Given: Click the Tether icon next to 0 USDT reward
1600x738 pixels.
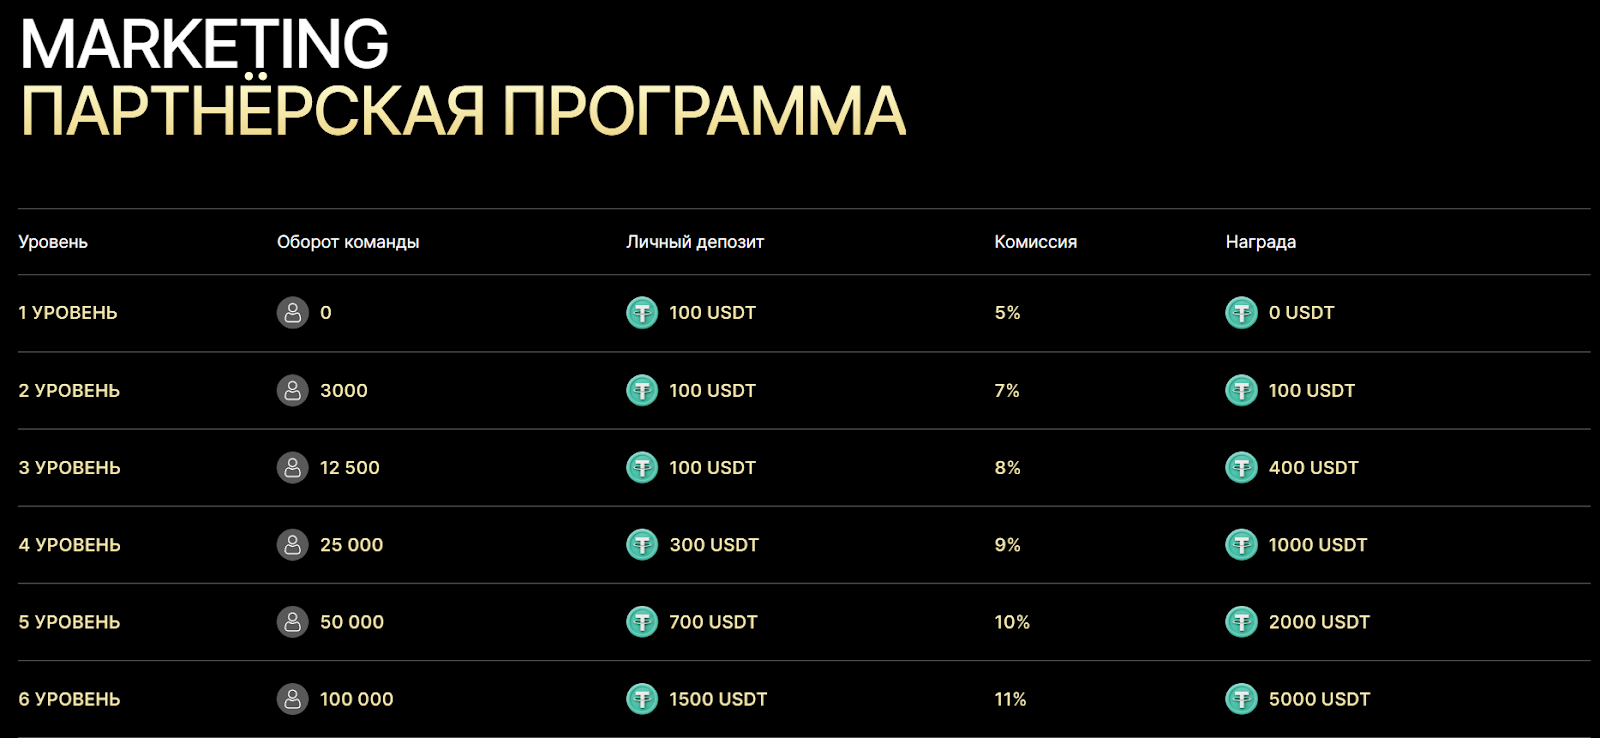Looking at the screenshot, I should click(1241, 313).
